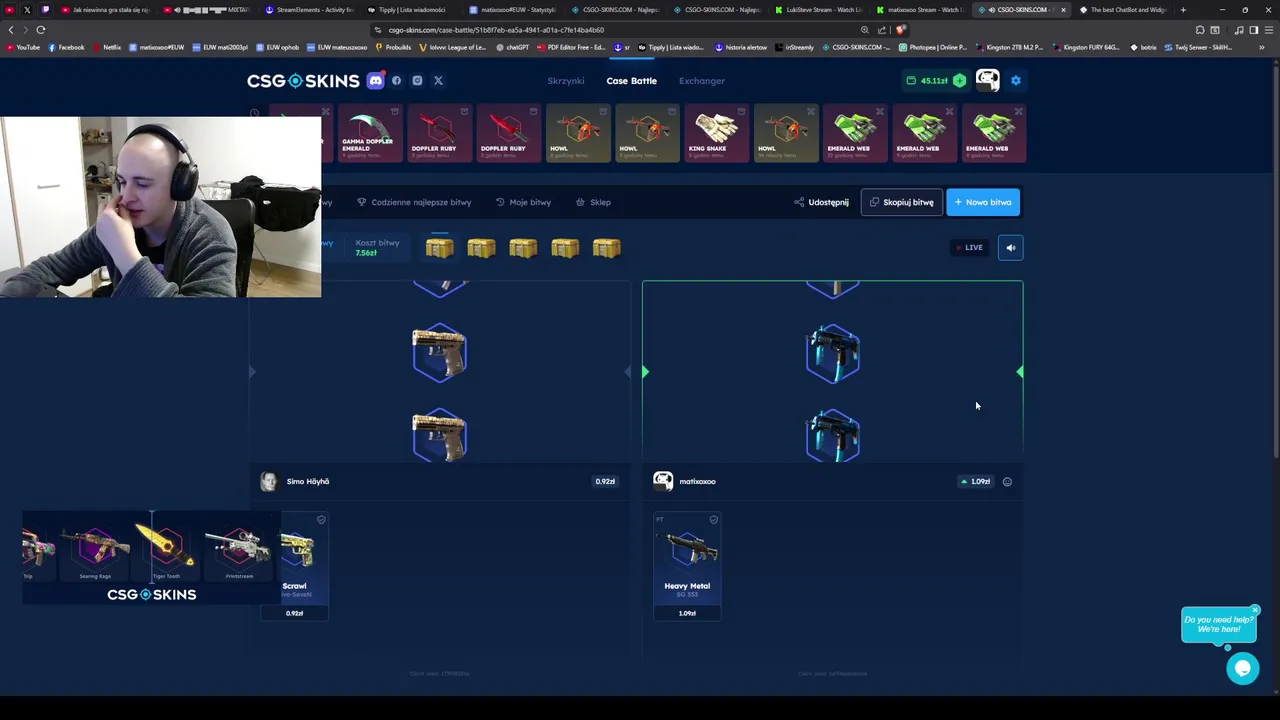Select the fifth golden case in the battle
The image size is (1280, 720).
coord(606,248)
